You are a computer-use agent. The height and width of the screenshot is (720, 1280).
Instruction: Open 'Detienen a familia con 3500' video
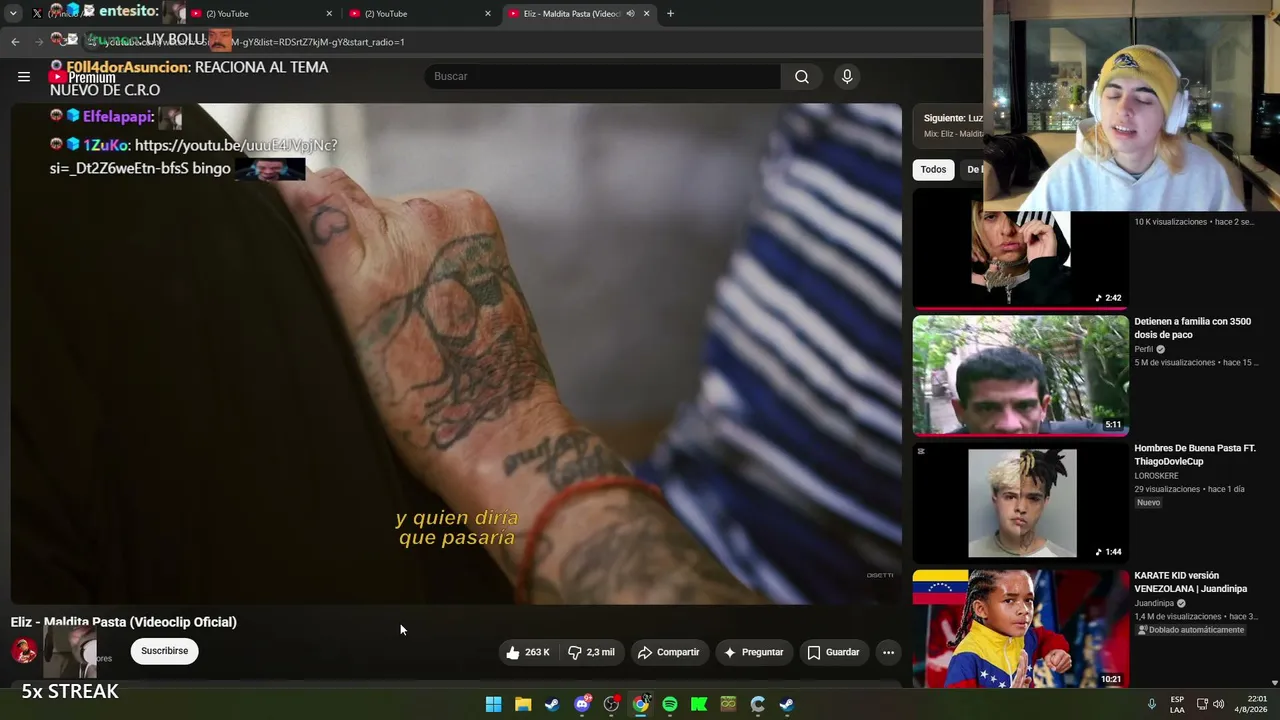1192,328
